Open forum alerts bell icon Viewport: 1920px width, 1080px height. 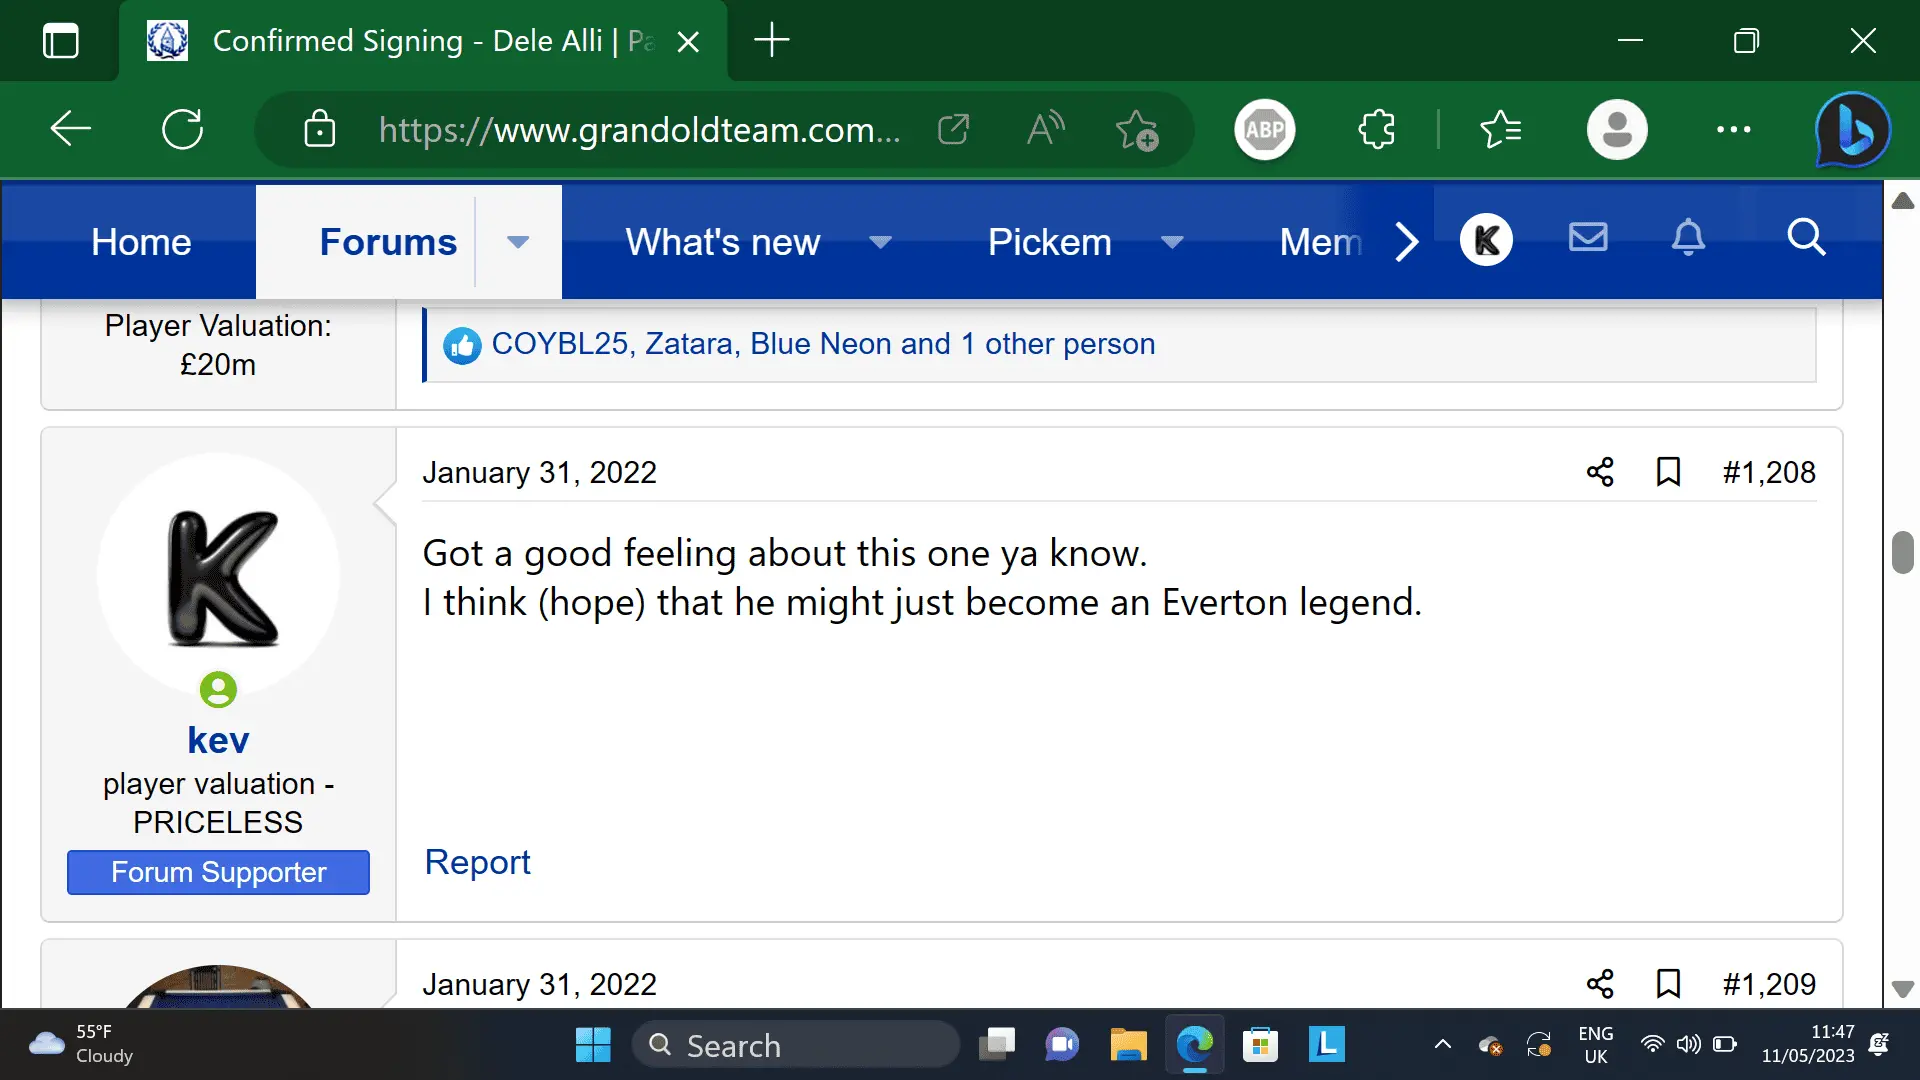click(1688, 238)
